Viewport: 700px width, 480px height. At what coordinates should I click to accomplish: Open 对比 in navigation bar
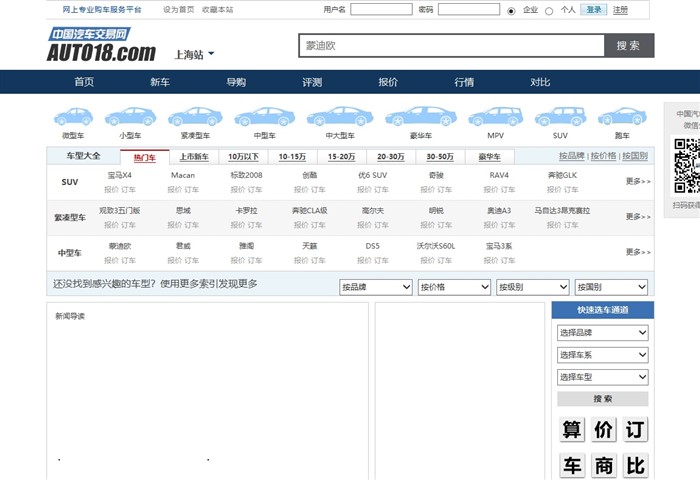[x=540, y=82]
